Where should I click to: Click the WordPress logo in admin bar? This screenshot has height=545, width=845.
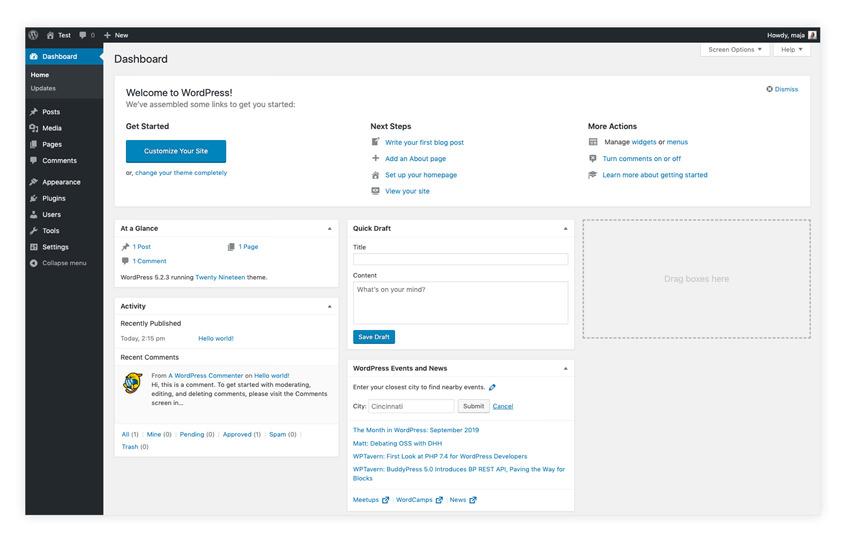(33, 35)
